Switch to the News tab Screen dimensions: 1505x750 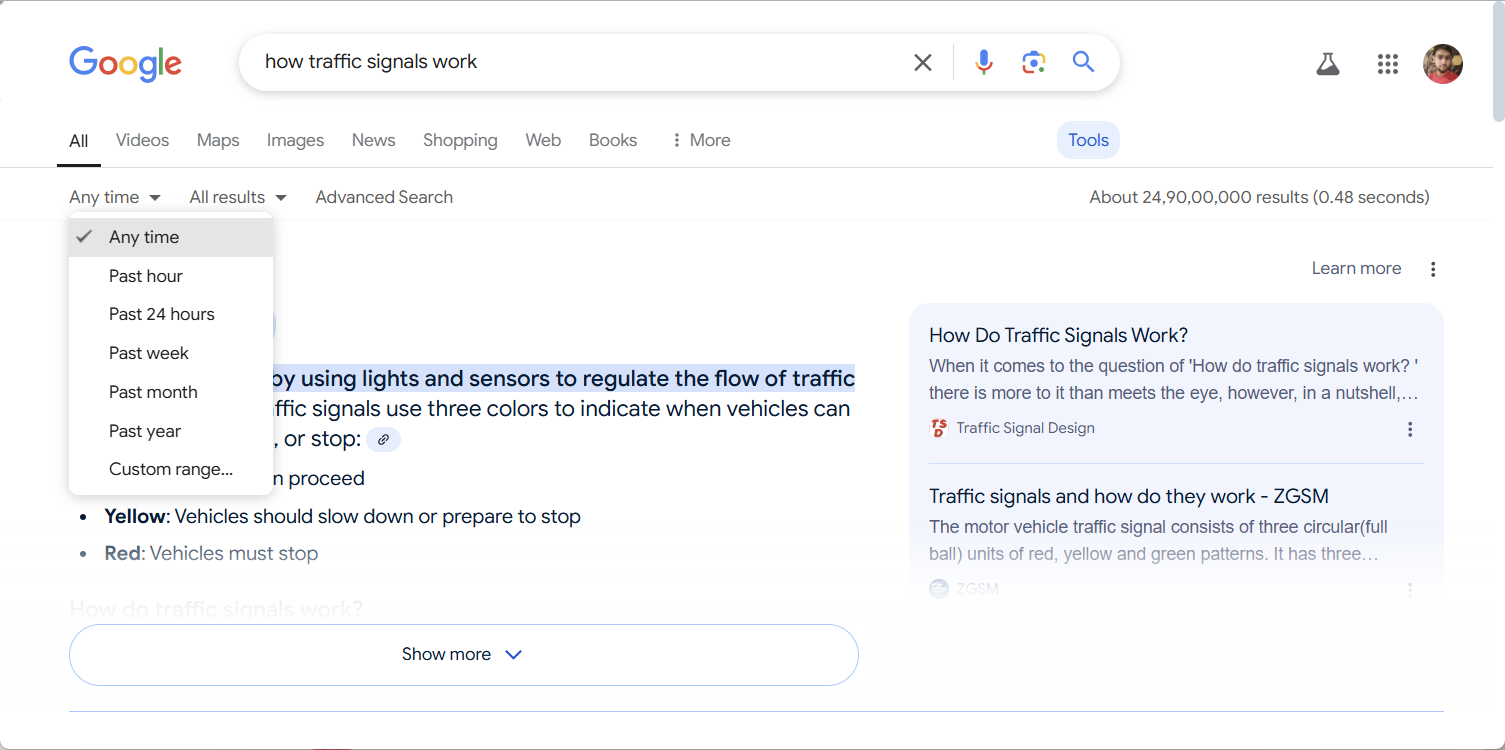pos(373,140)
